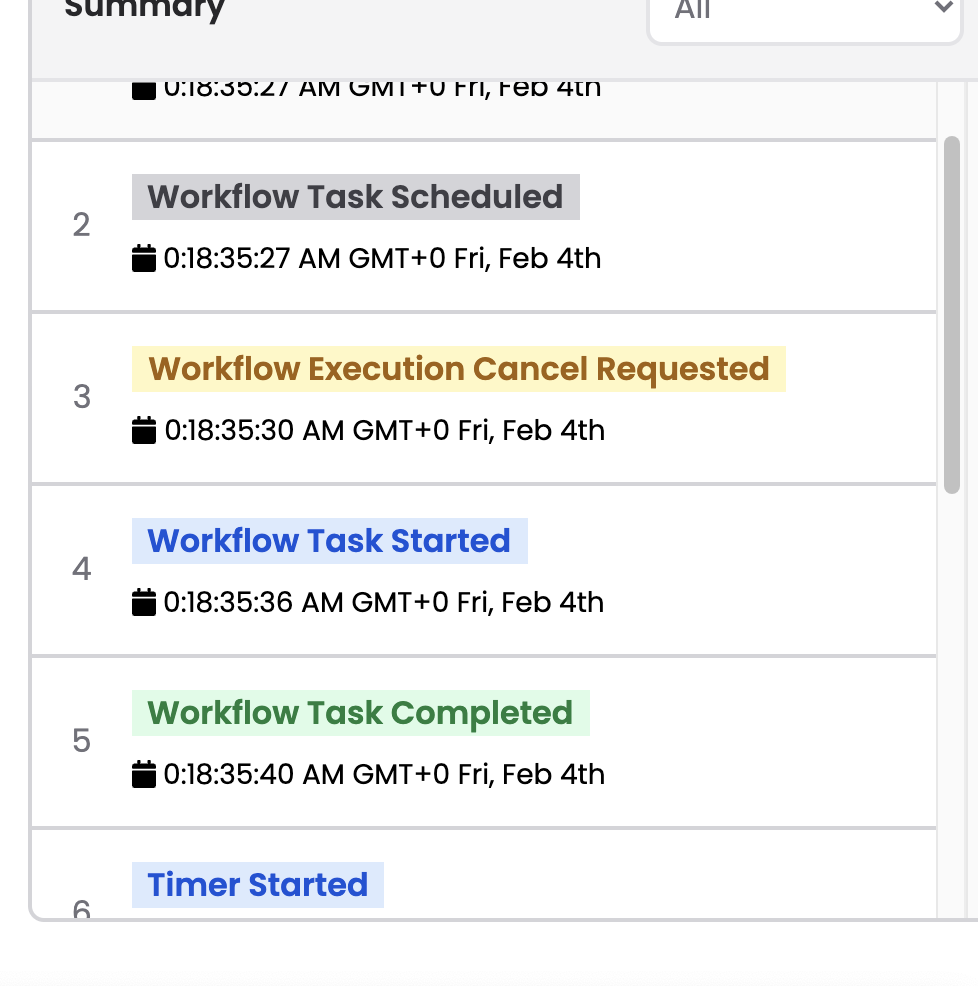Viewport: 978px width, 986px height.
Task: Expand event 3 to view cancel request details
Action: click(485, 397)
